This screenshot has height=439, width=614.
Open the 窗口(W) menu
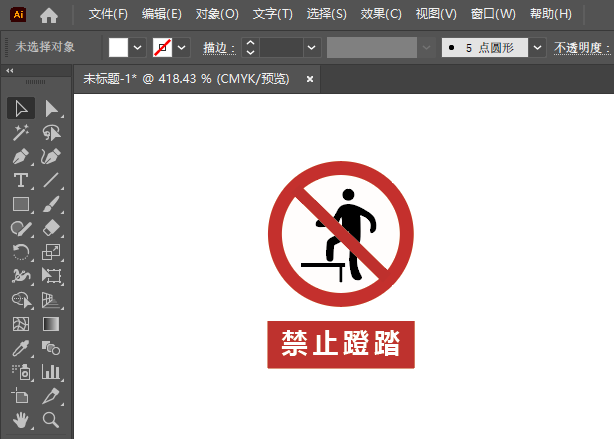493,14
